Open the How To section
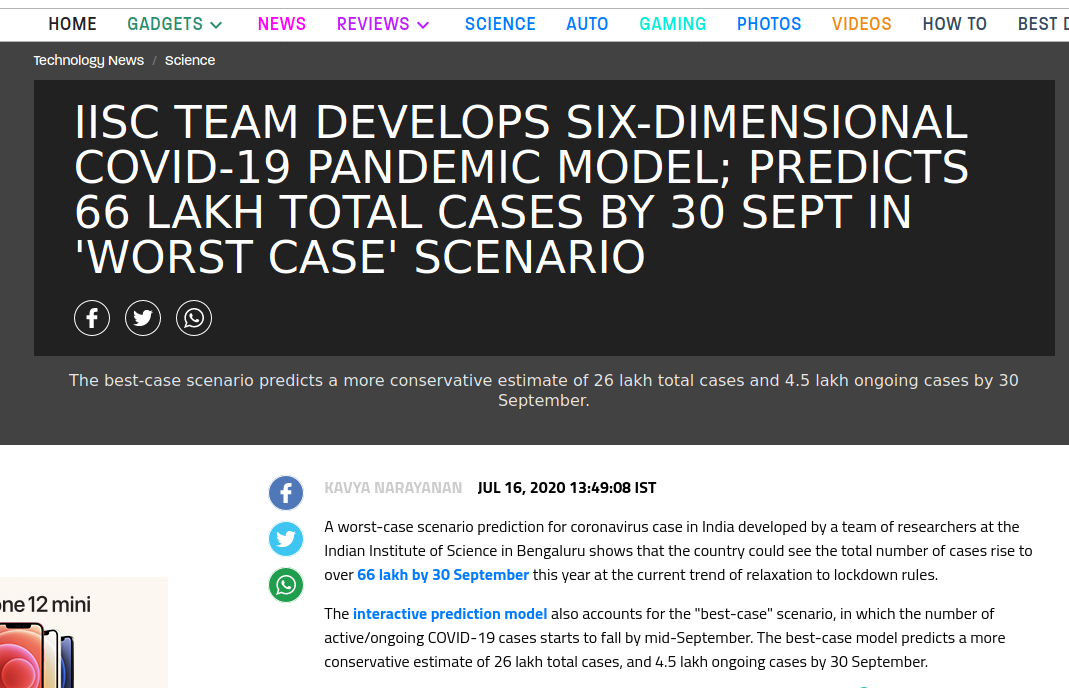 pyautogui.click(x=954, y=24)
